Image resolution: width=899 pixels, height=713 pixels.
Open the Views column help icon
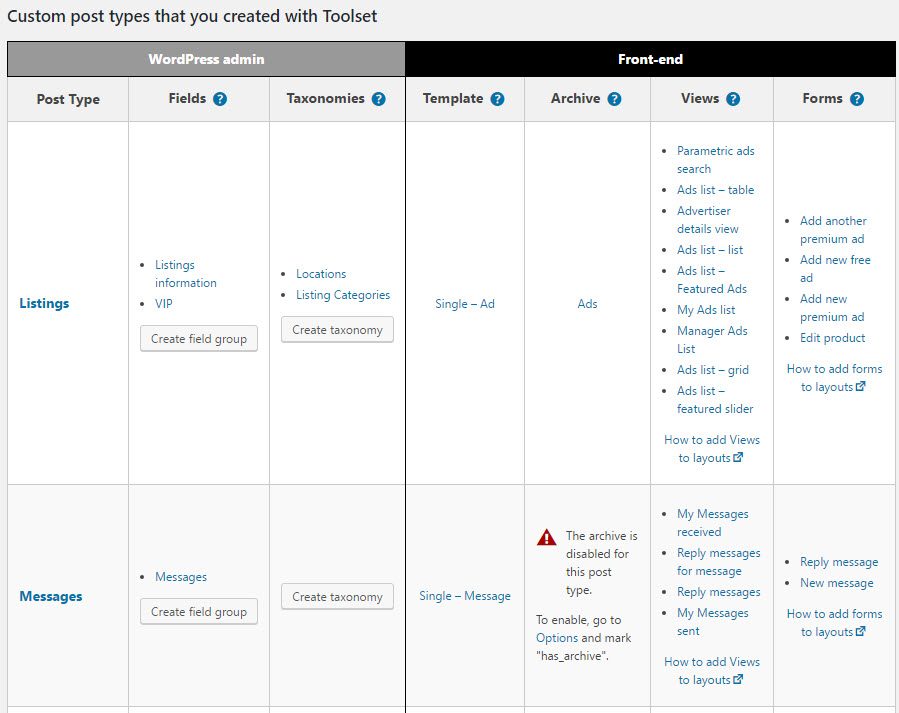733,99
